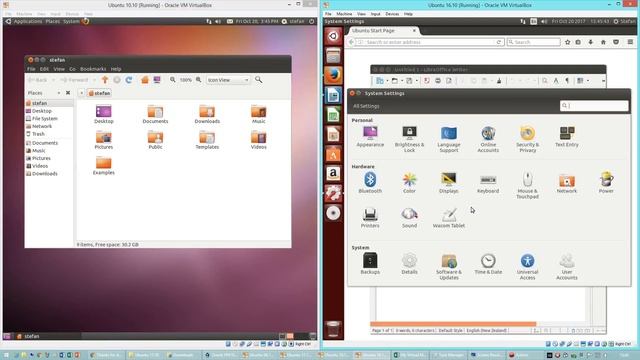
Task: Open Machine menu in Ubuntu 16.10 VirtualBox window
Action: (344, 14)
